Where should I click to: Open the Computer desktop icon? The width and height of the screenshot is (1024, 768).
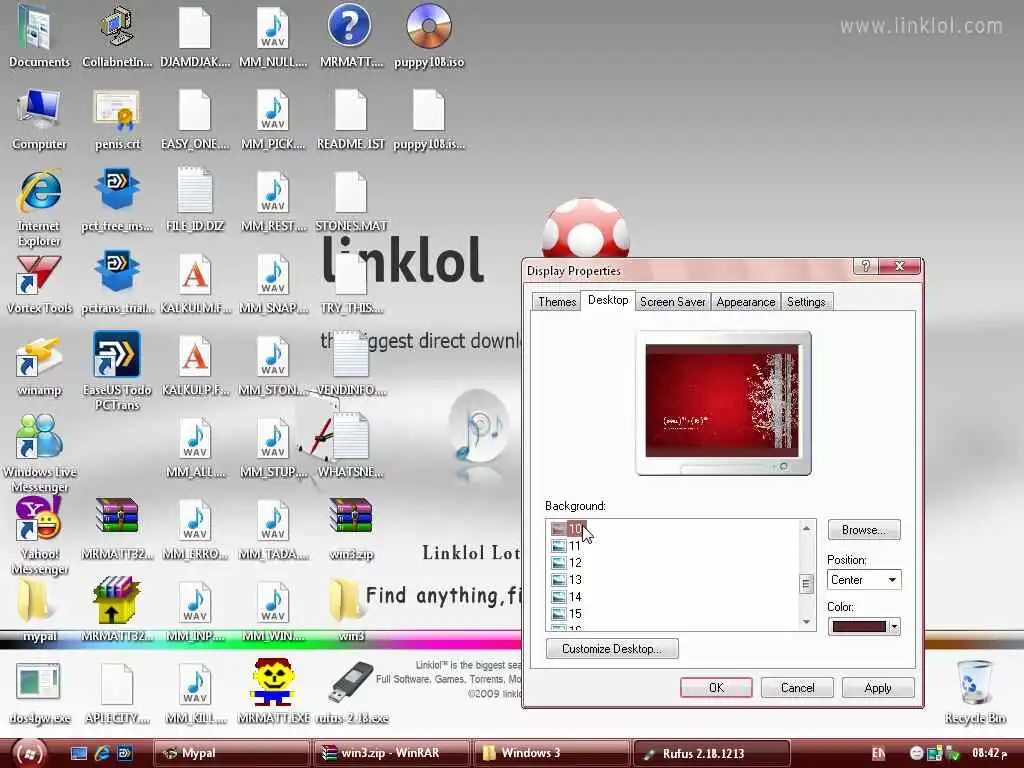tap(39, 120)
